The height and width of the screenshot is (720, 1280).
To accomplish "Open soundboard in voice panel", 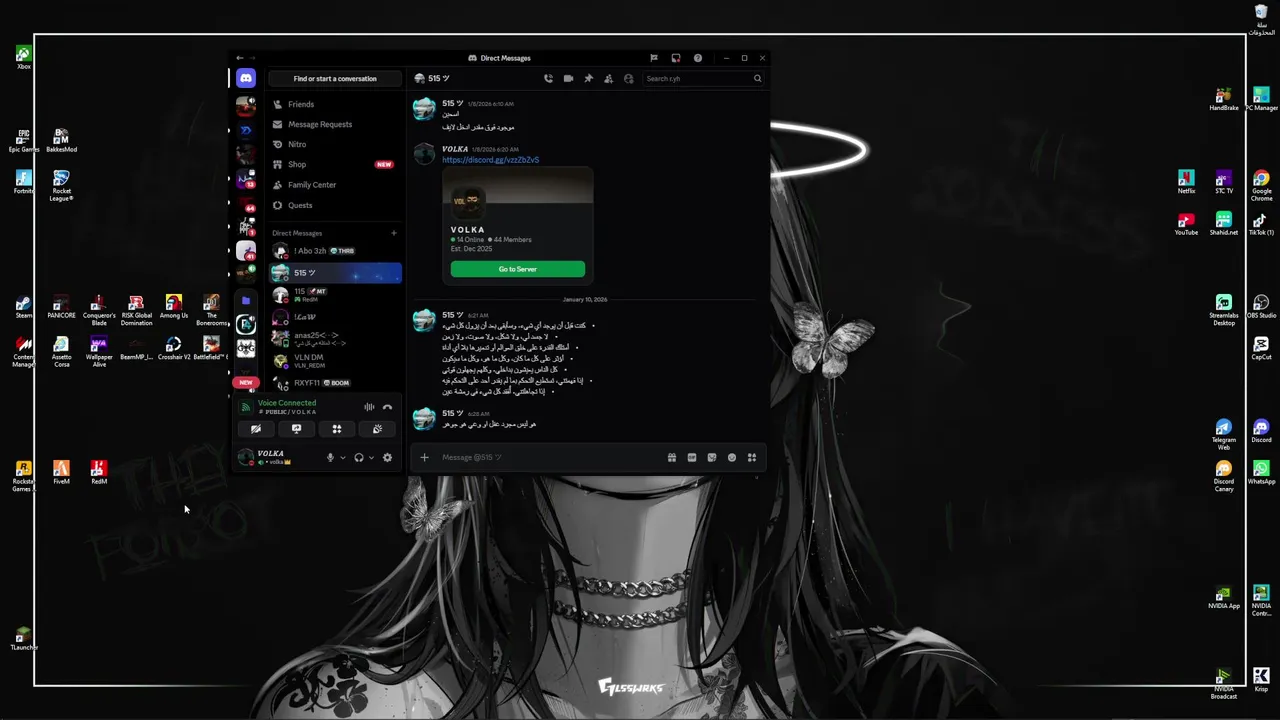I will coord(377,429).
